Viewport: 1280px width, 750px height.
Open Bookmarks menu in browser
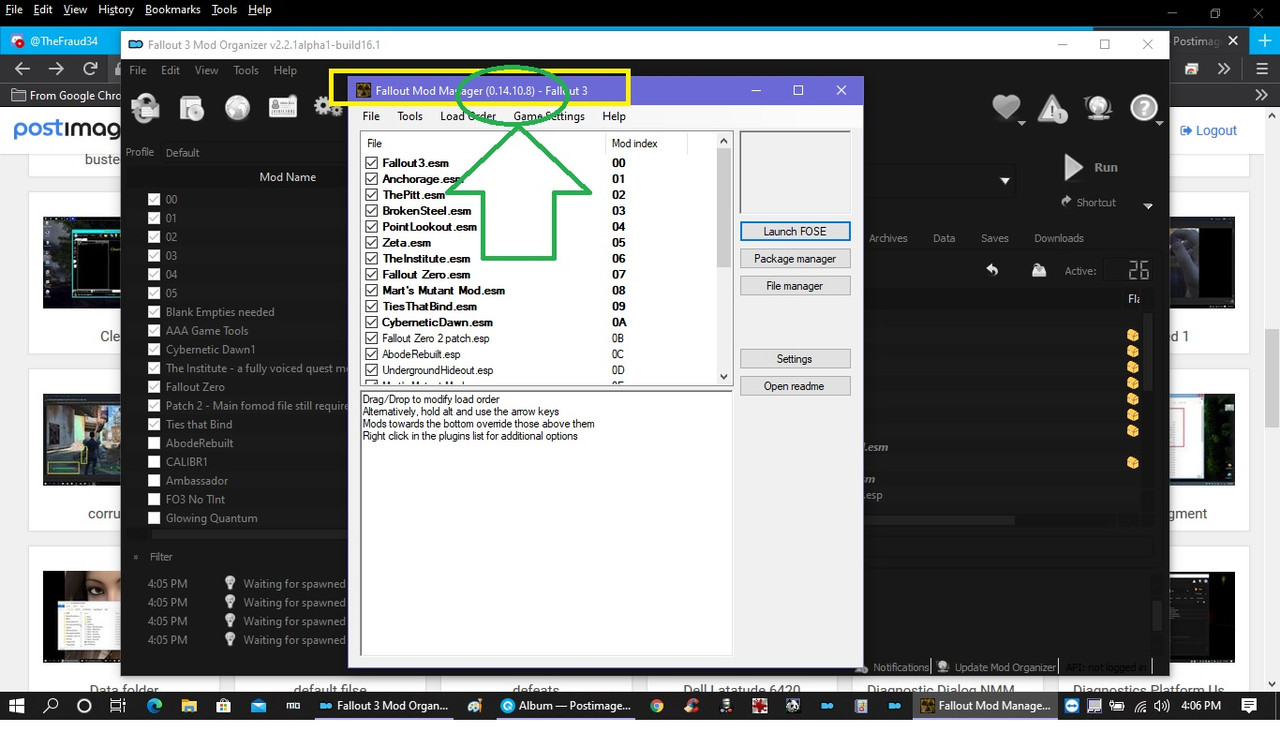(x=173, y=9)
